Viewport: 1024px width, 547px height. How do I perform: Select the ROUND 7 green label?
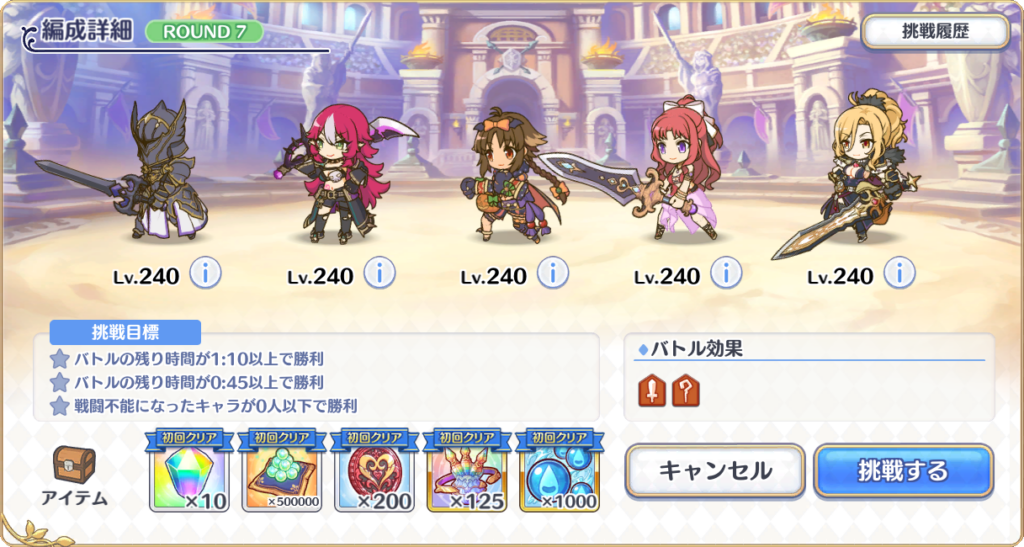[x=204, y=31]
